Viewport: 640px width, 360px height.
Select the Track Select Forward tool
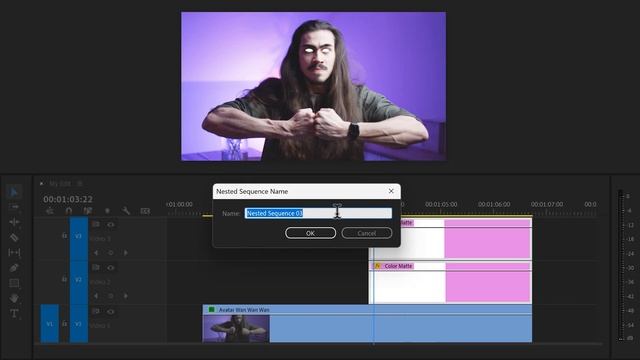point(14,207)
